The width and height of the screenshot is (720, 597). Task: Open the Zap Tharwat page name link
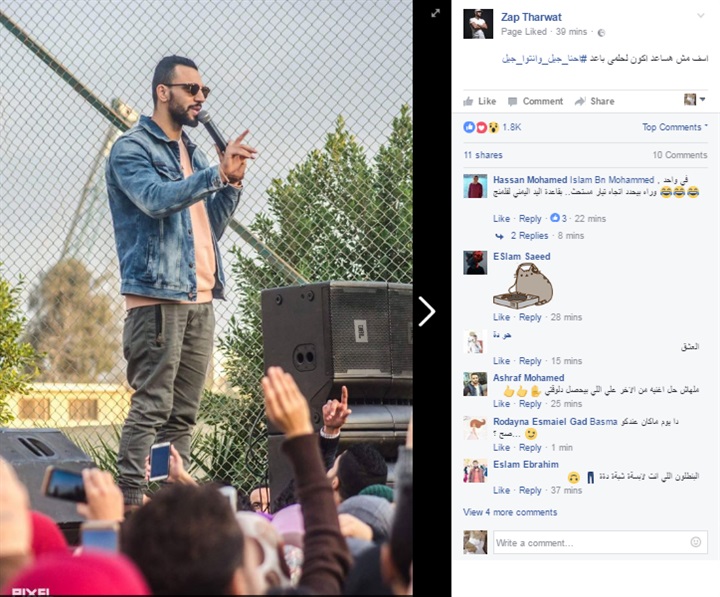[531, 17]
